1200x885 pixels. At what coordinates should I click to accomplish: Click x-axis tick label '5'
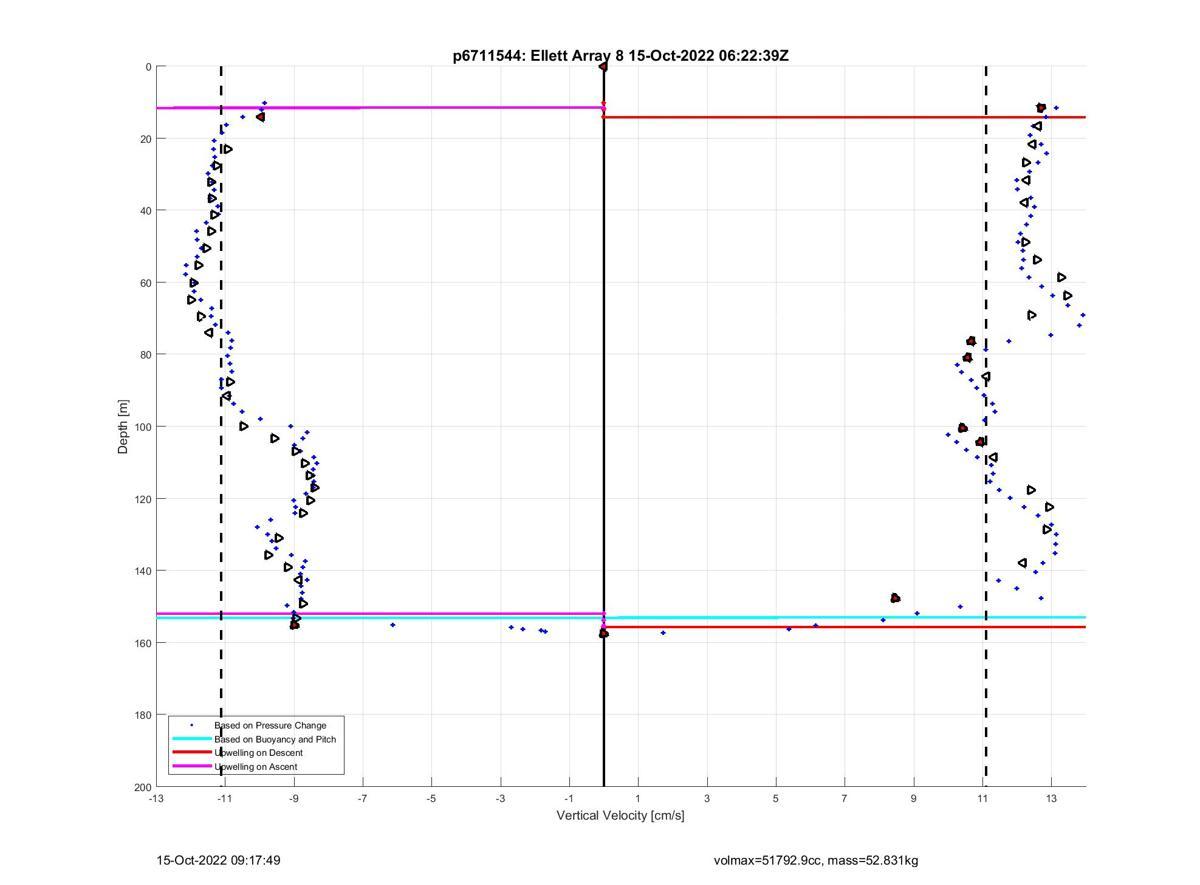click(x=775, y=799)
